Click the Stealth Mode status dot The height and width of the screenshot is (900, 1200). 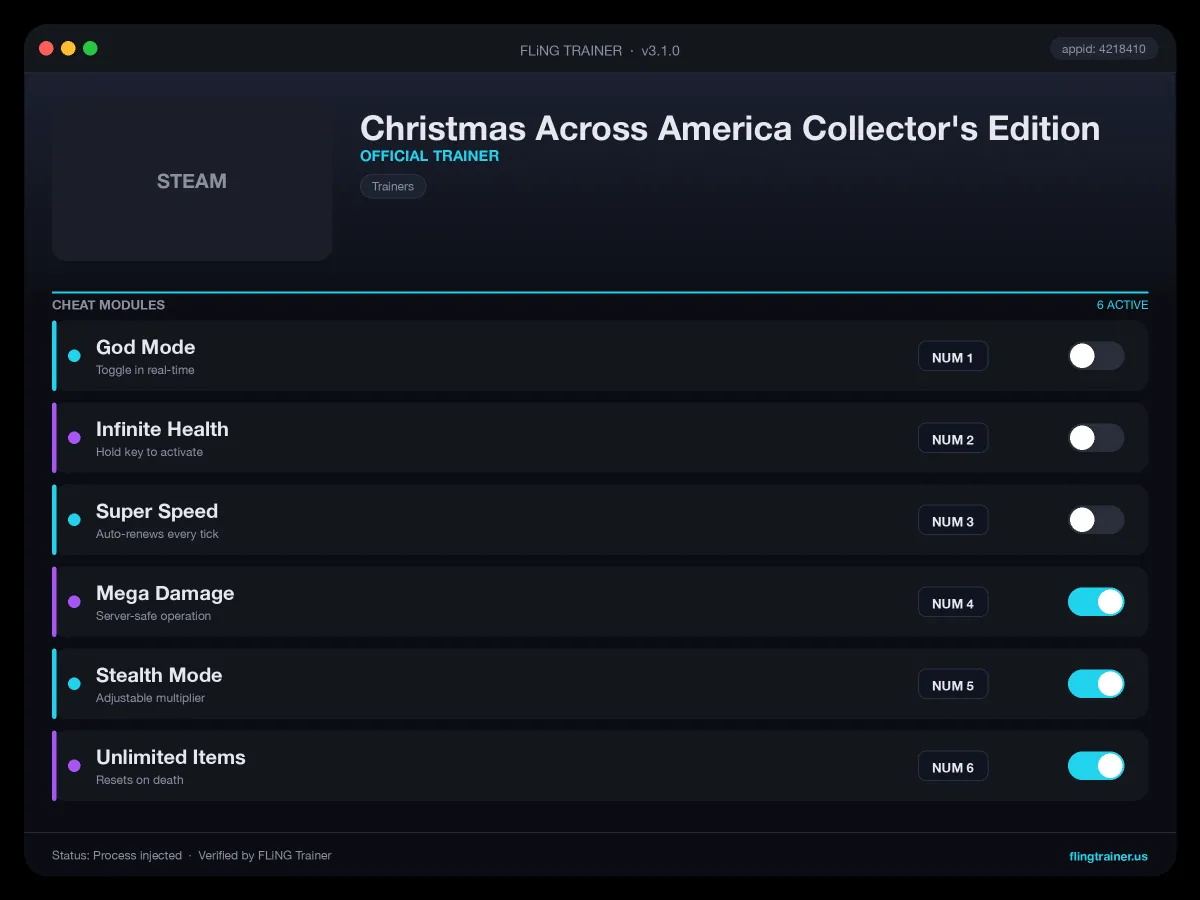[74, 684]
